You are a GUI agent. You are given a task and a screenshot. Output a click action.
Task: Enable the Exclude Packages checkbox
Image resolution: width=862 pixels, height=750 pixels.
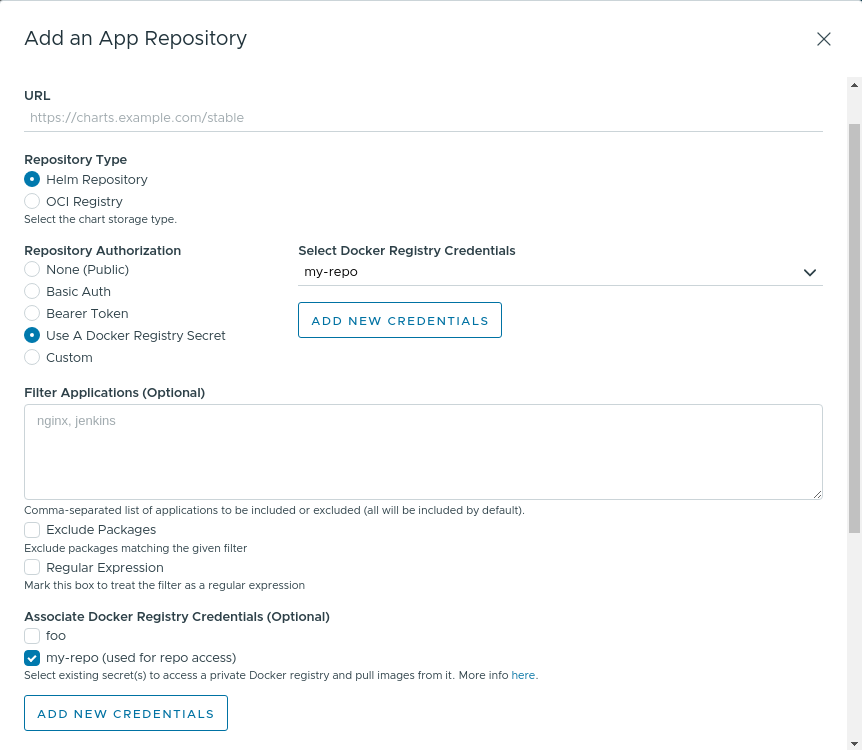(x=30, y=529)
